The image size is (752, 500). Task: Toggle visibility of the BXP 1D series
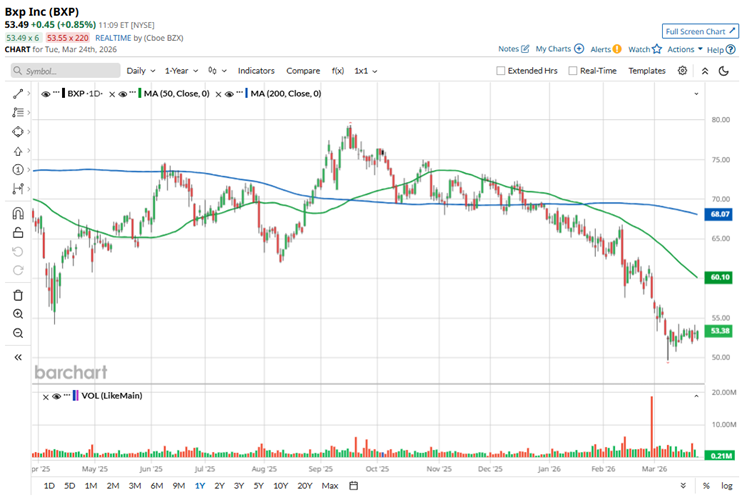(x=46, y=94)
